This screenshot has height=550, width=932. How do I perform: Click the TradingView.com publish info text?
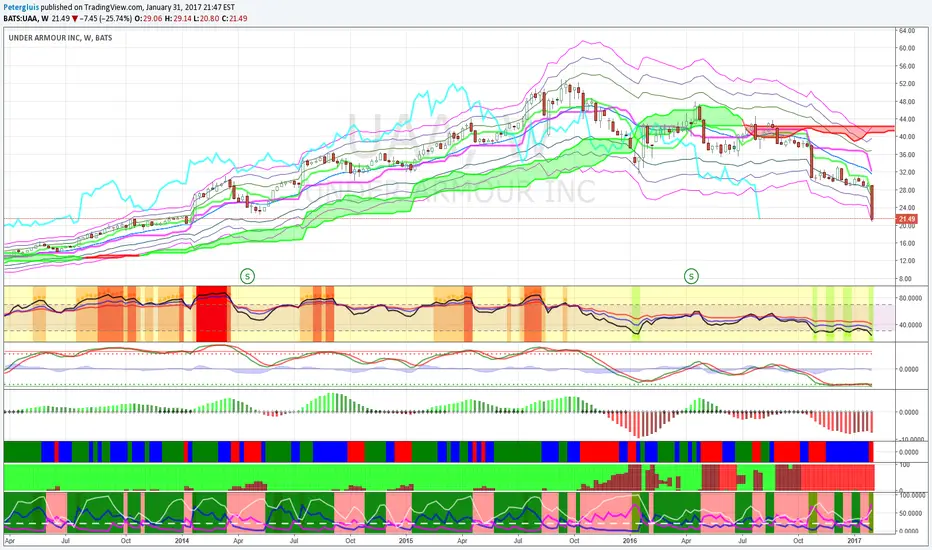(138, 7)
